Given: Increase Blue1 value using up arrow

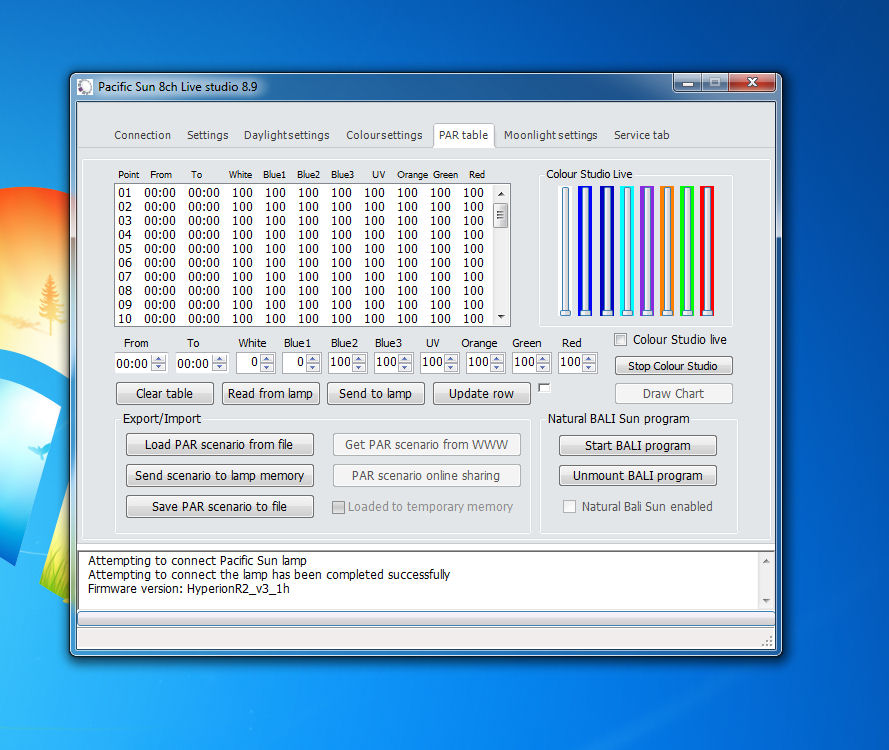Looking at the screenshot, I should click(x=313, y=358).
